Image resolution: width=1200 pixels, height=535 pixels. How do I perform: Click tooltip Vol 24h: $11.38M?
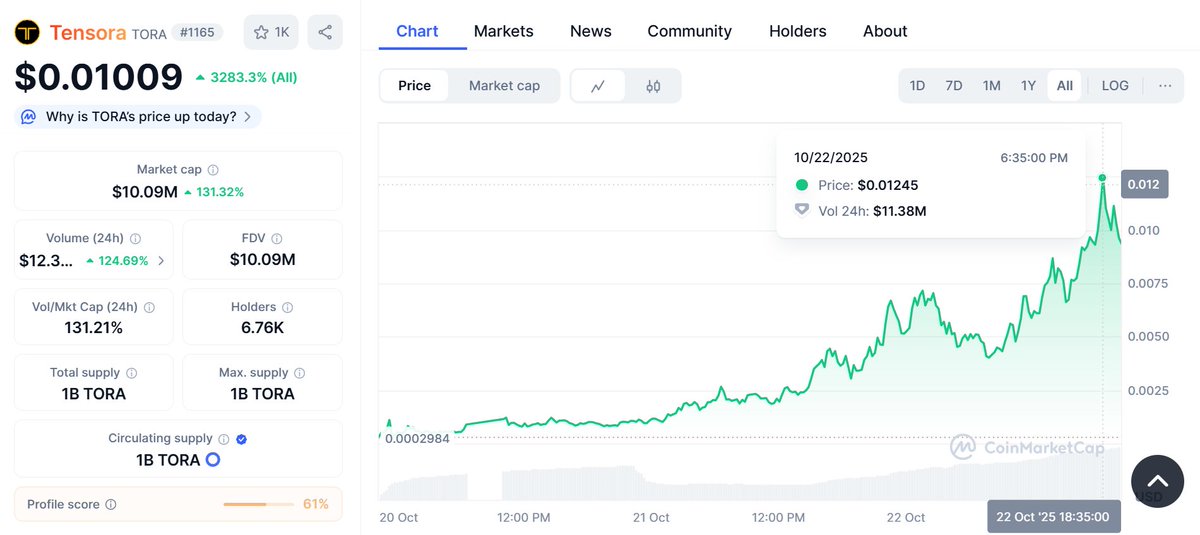[872, 211]
